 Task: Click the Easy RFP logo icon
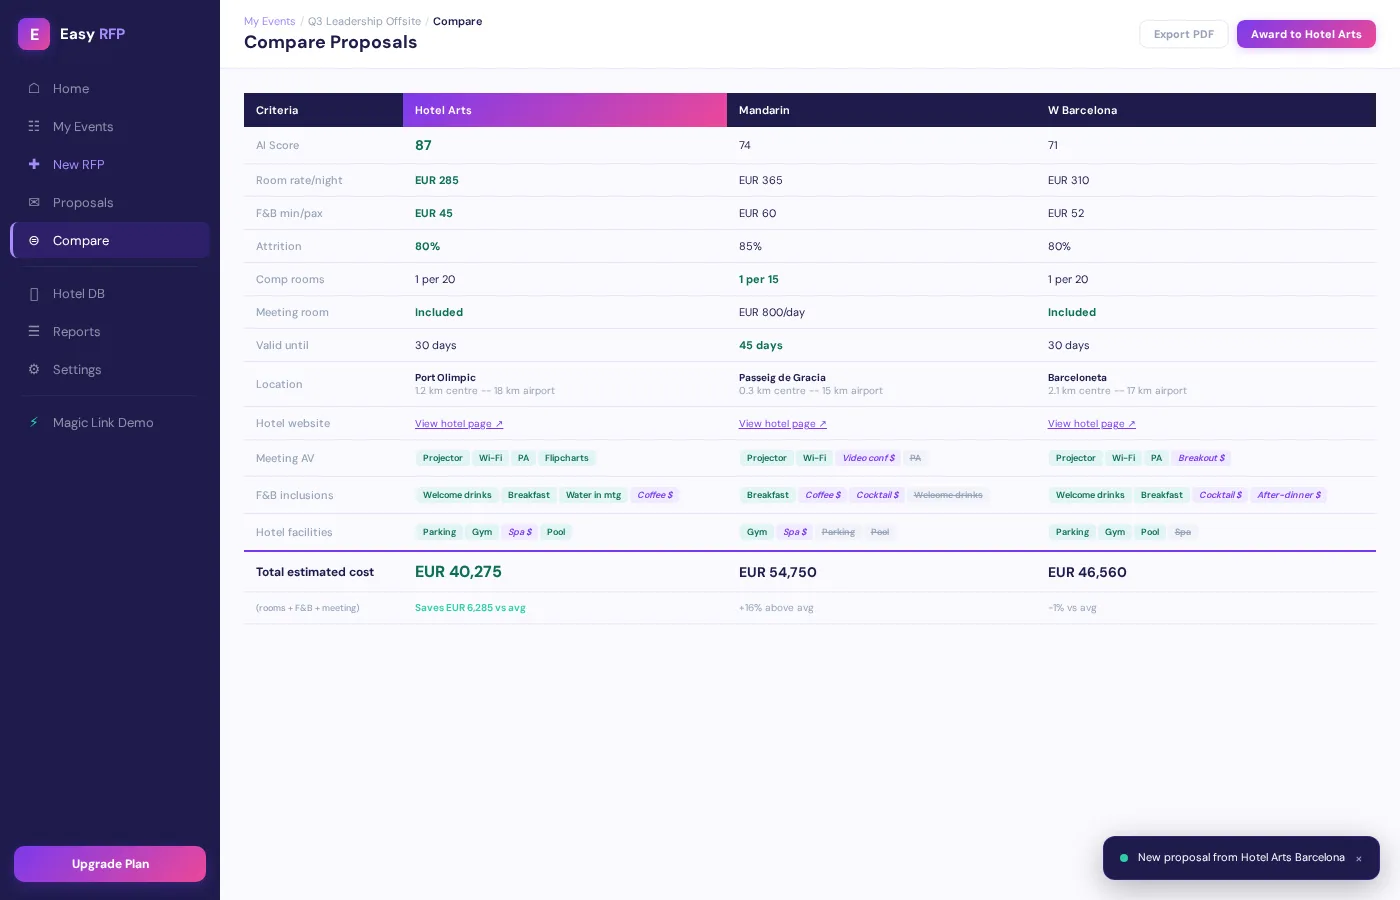click(x=34, y=34)
